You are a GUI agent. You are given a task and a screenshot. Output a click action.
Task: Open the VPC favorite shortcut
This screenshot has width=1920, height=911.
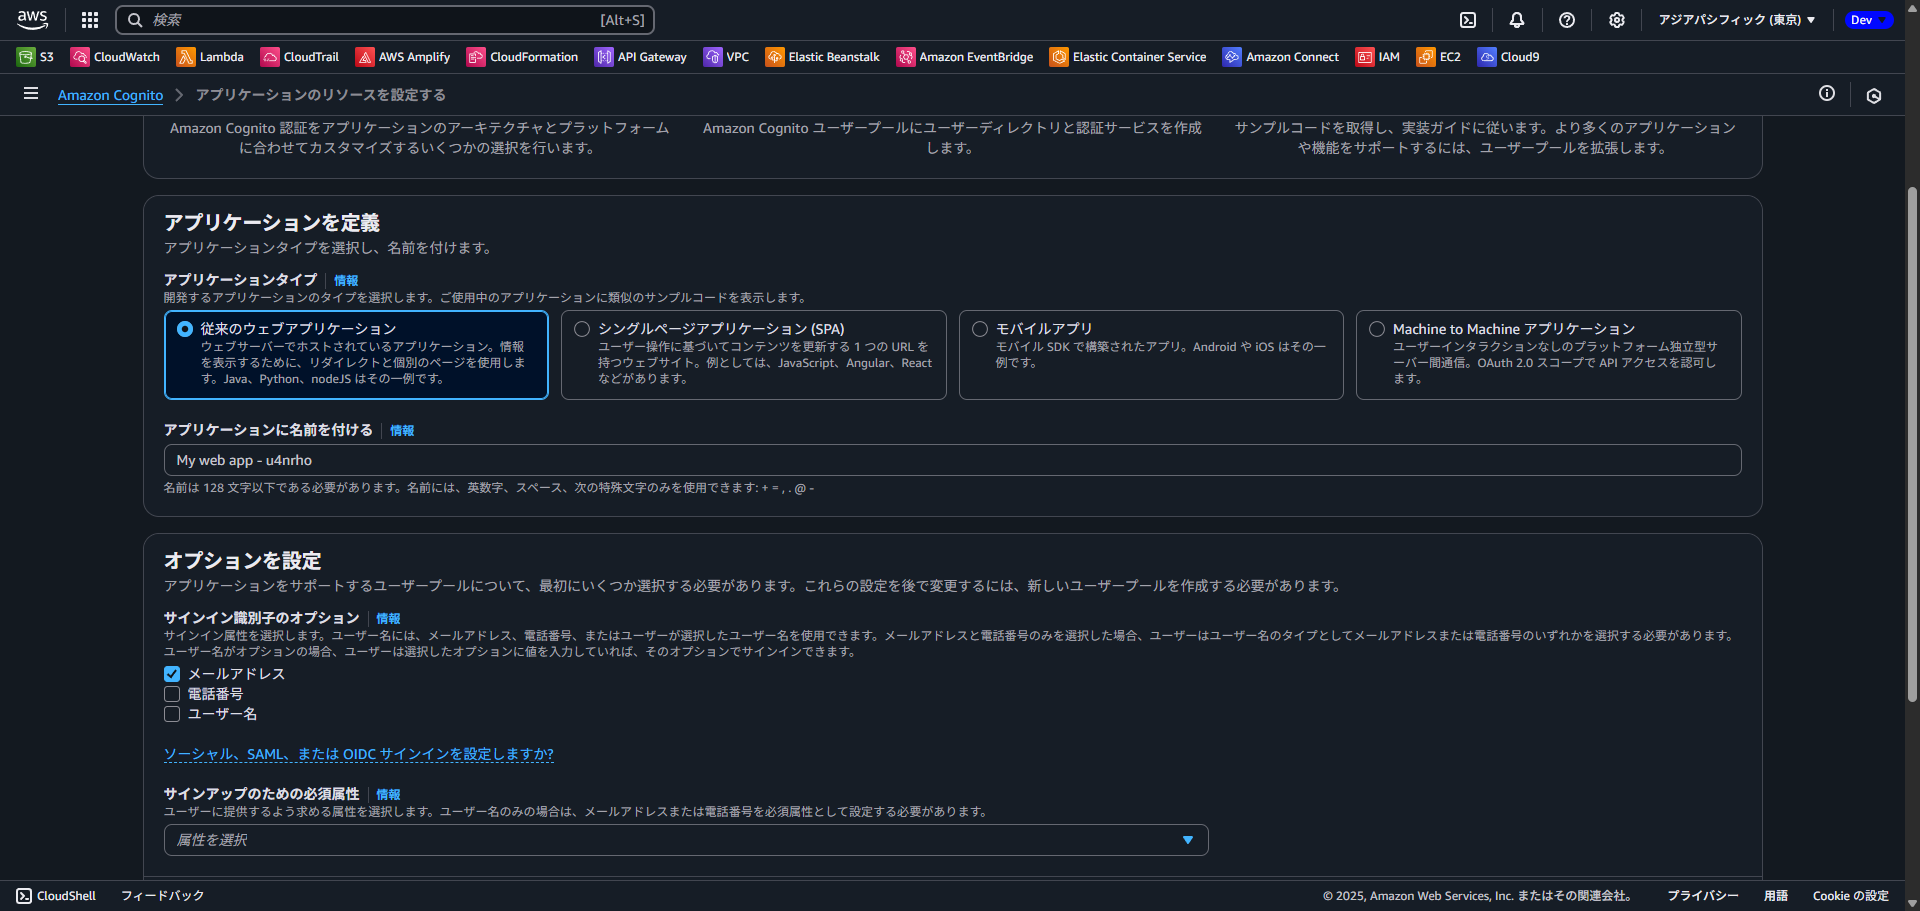pos(726,57)
